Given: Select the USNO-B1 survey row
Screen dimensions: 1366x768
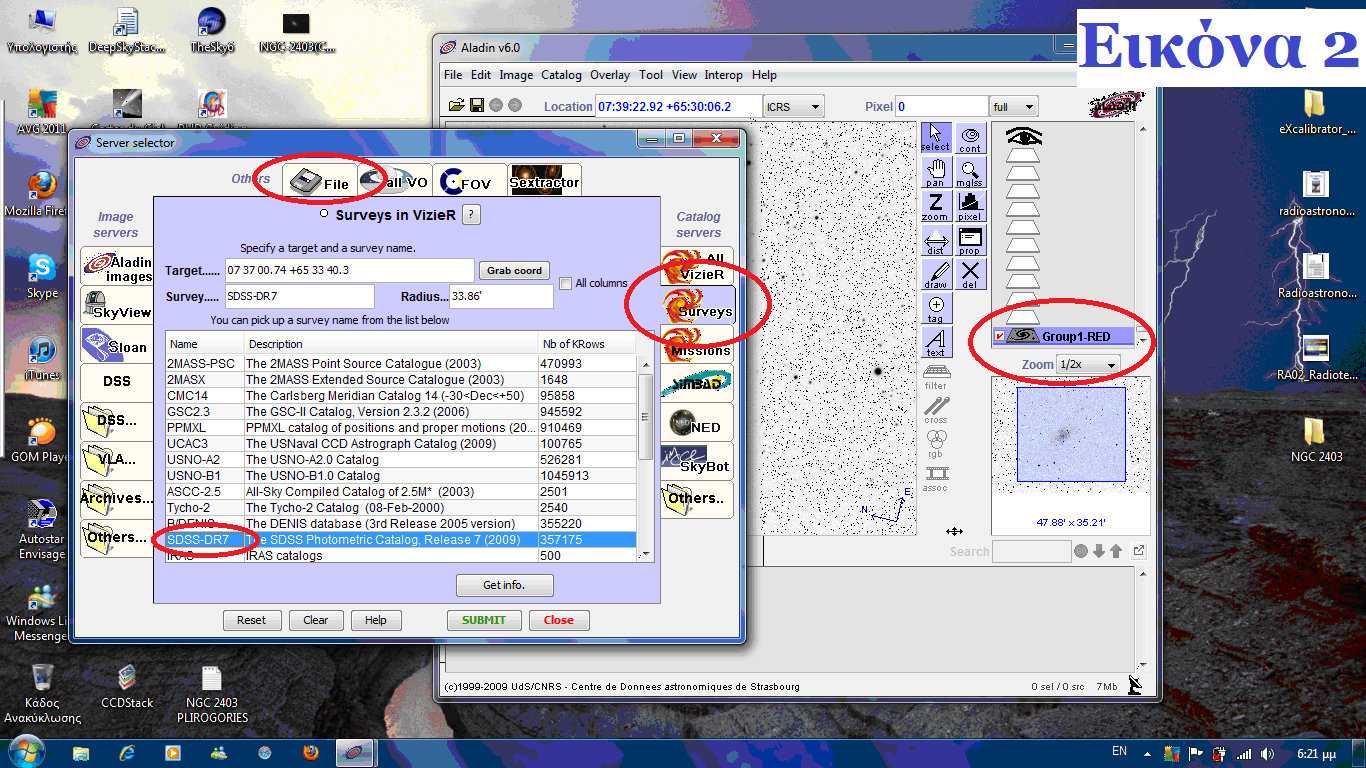Looking at the screenshot, I should 401,476.
